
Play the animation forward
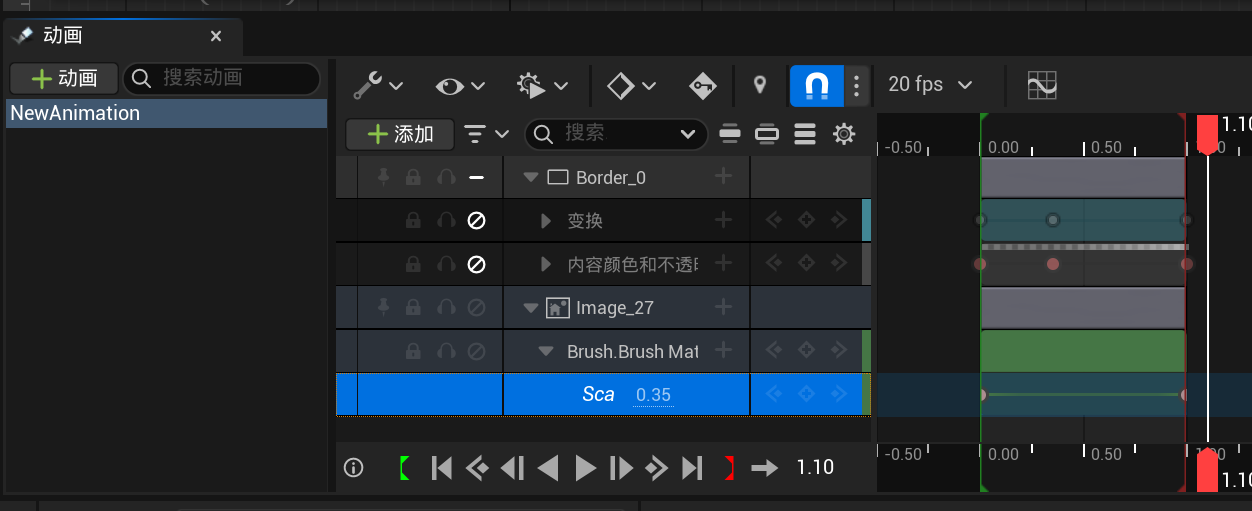pyautogui.click(x=586, y=467)
